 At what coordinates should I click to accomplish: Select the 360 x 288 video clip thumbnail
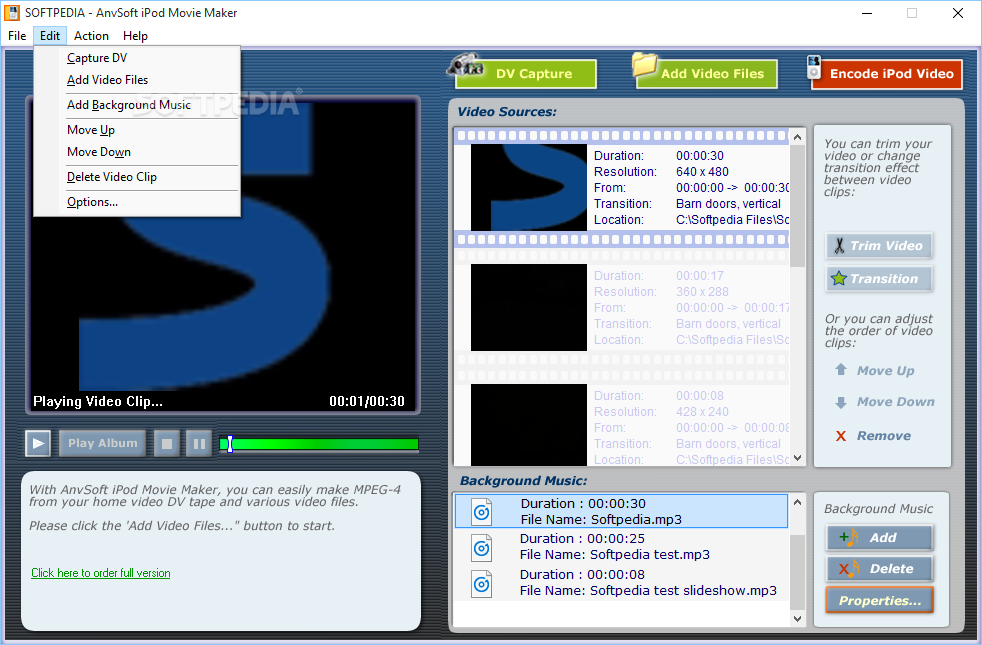(x=529, y=307)
